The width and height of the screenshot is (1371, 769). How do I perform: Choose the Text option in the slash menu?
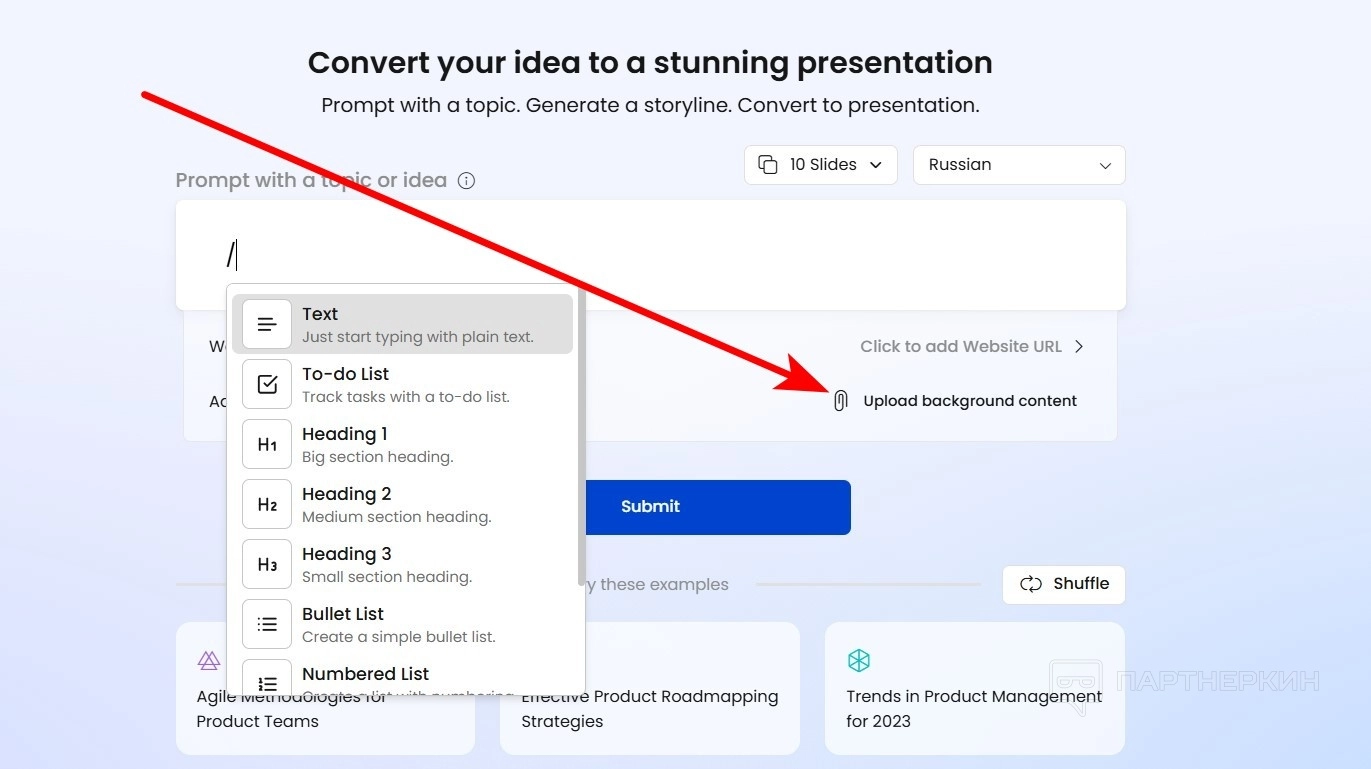click(x=402, y=324)
